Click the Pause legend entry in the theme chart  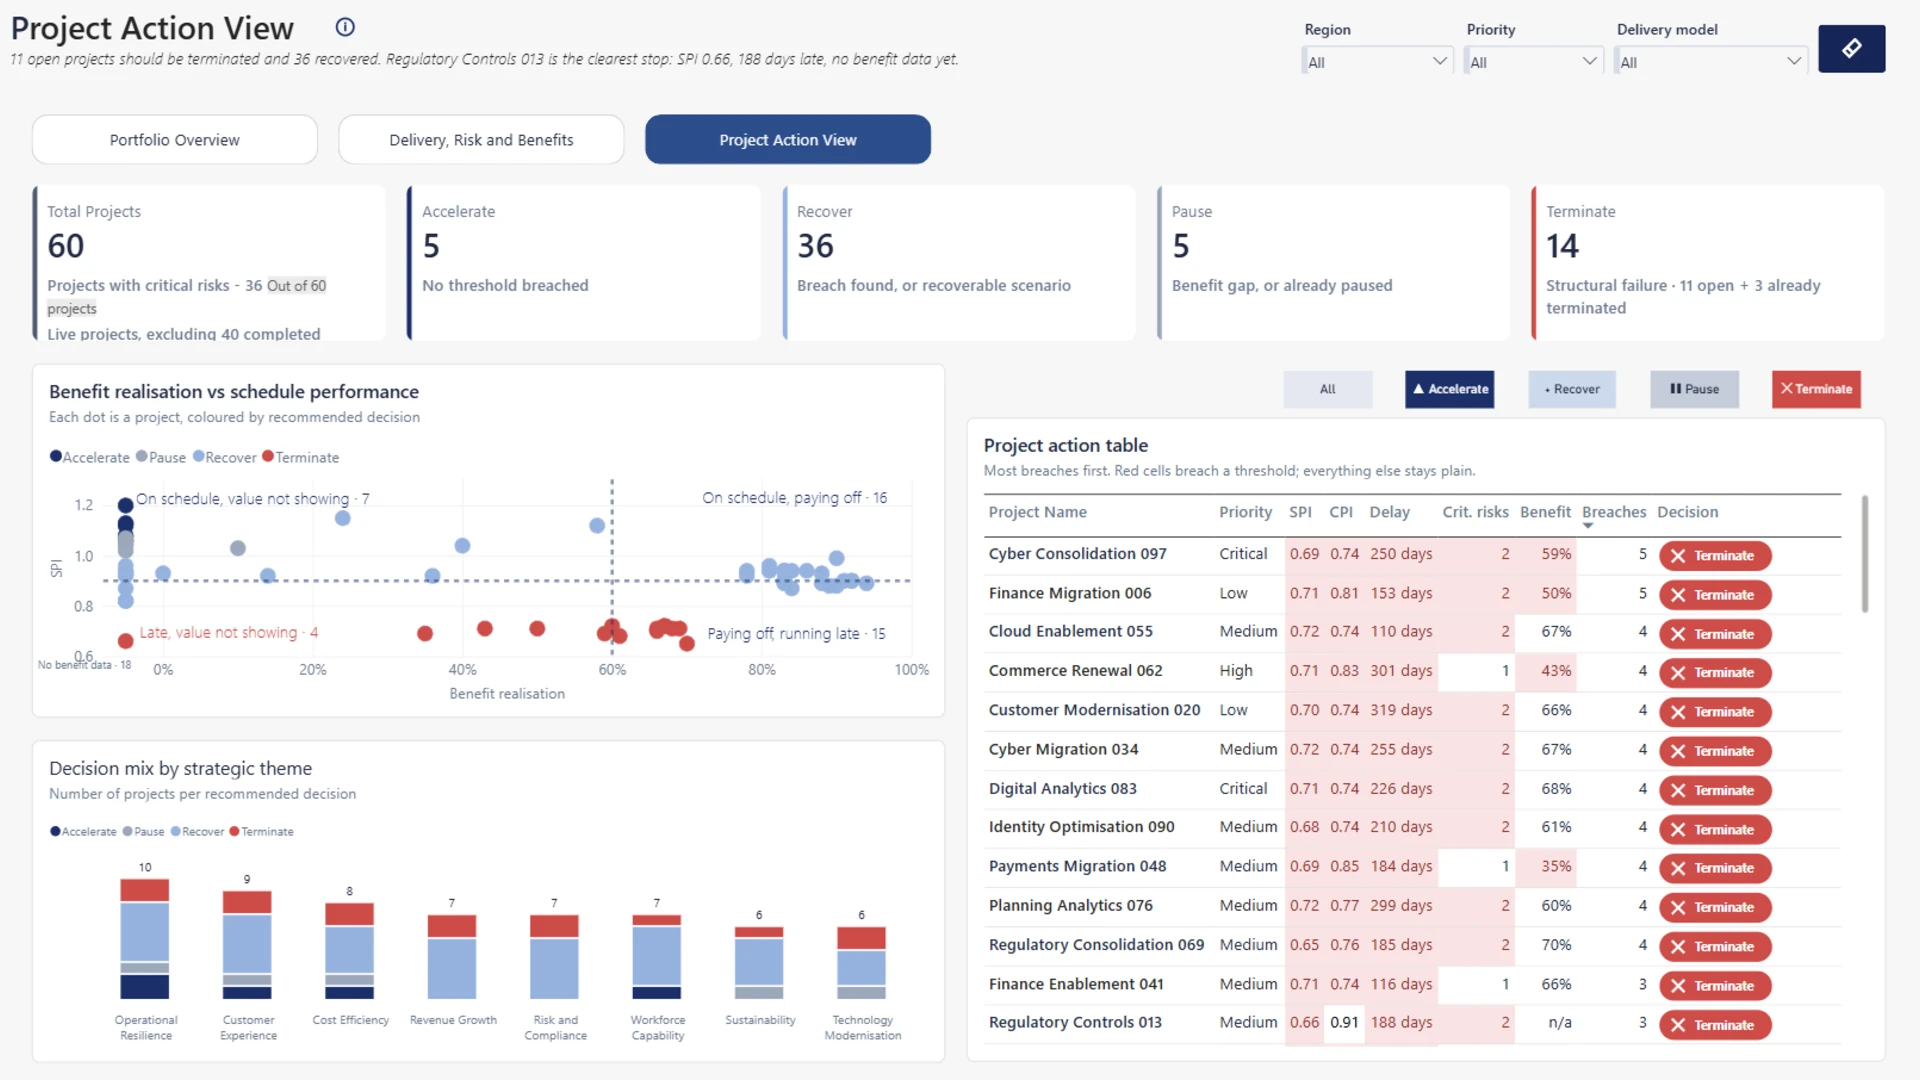pos(143,831)
